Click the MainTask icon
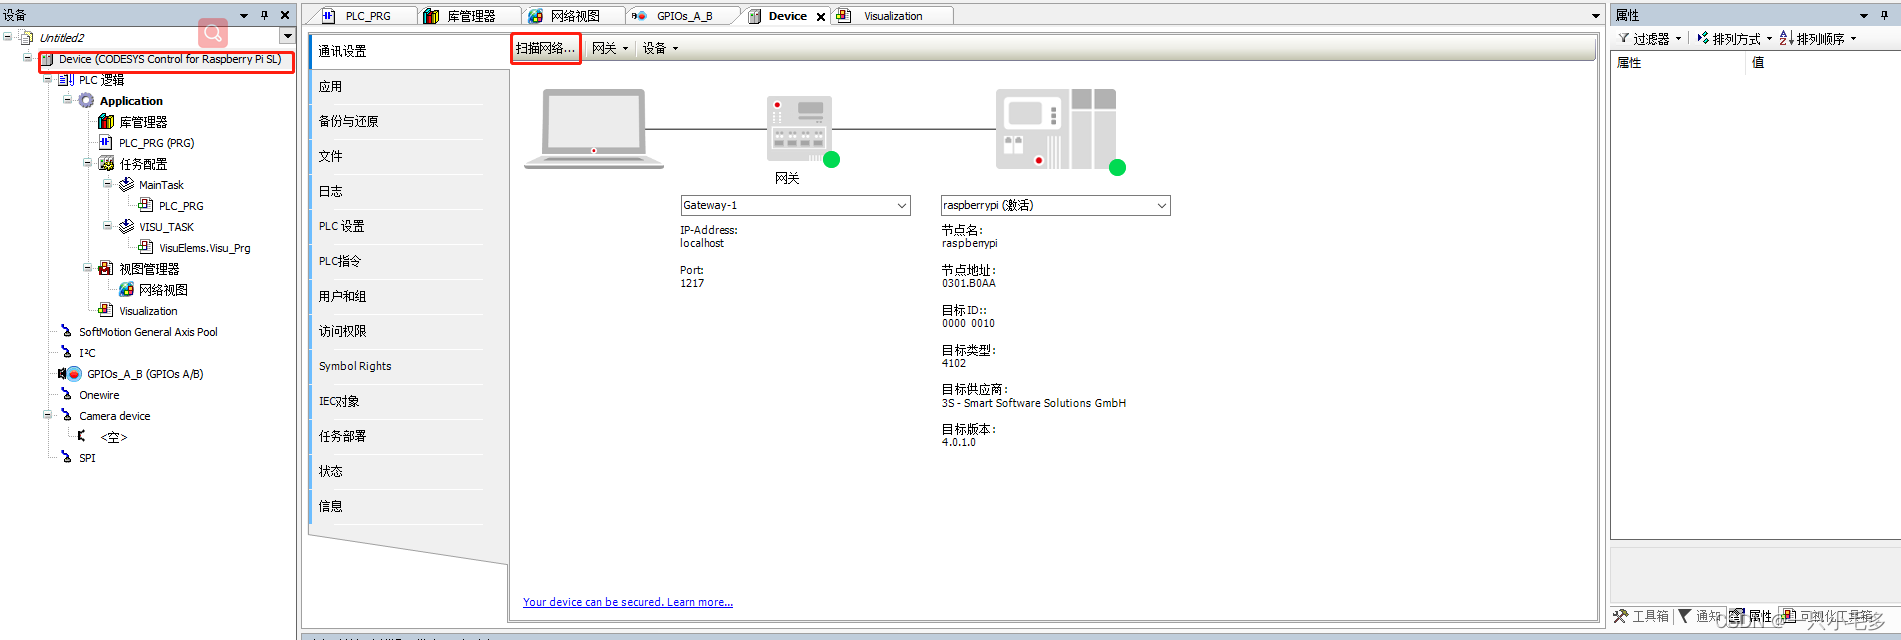1901x640 pixels. [x=126, y=185]
